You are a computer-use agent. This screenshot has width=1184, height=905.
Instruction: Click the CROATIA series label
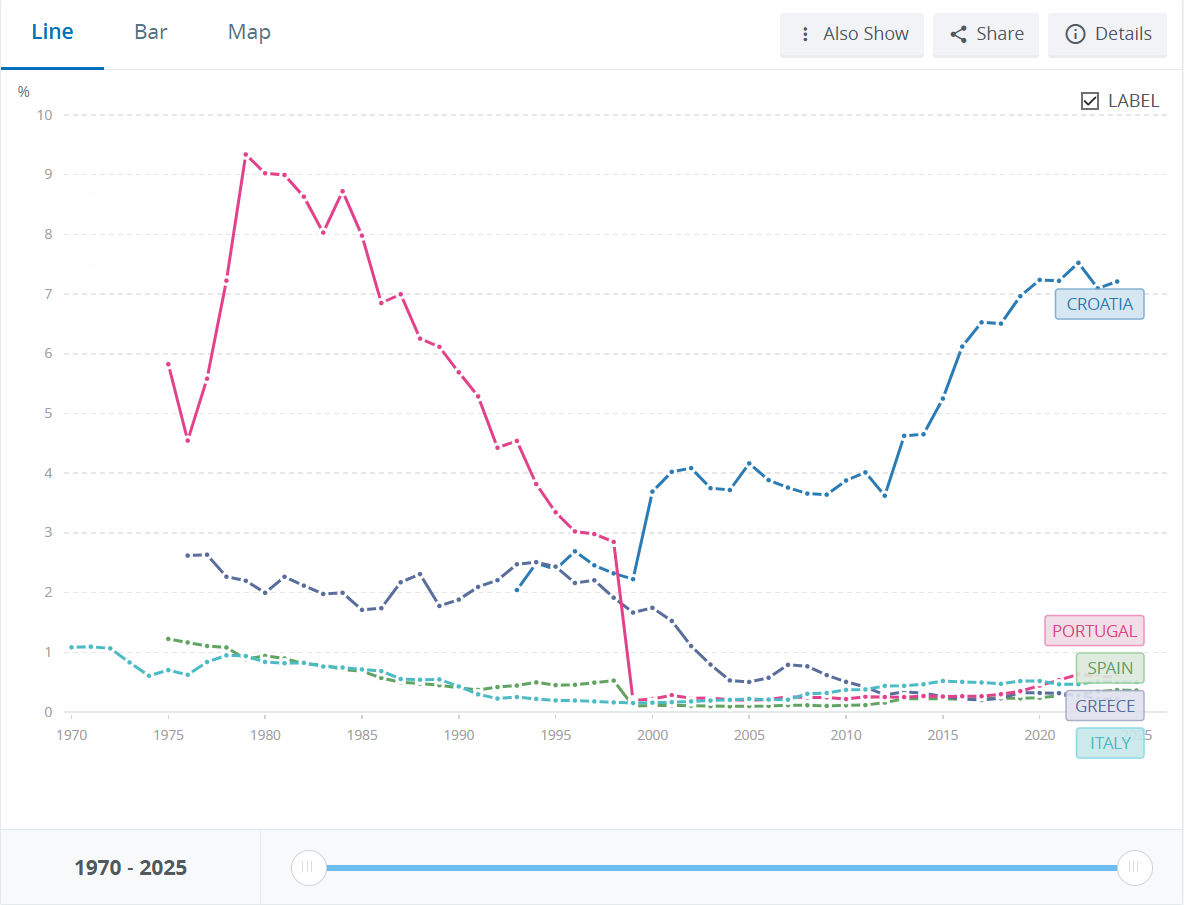(x=1099, y=304)
